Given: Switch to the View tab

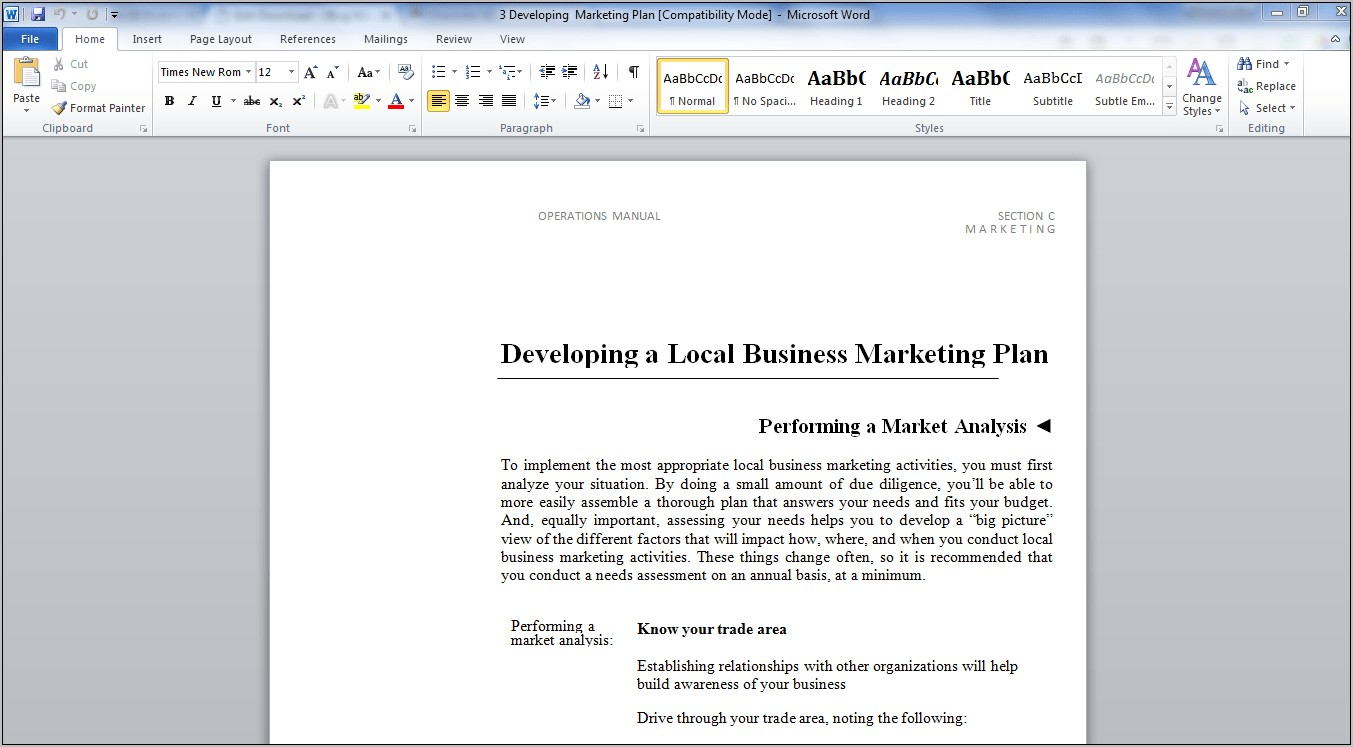Looking at the screenshot, I should pos(512,39).
